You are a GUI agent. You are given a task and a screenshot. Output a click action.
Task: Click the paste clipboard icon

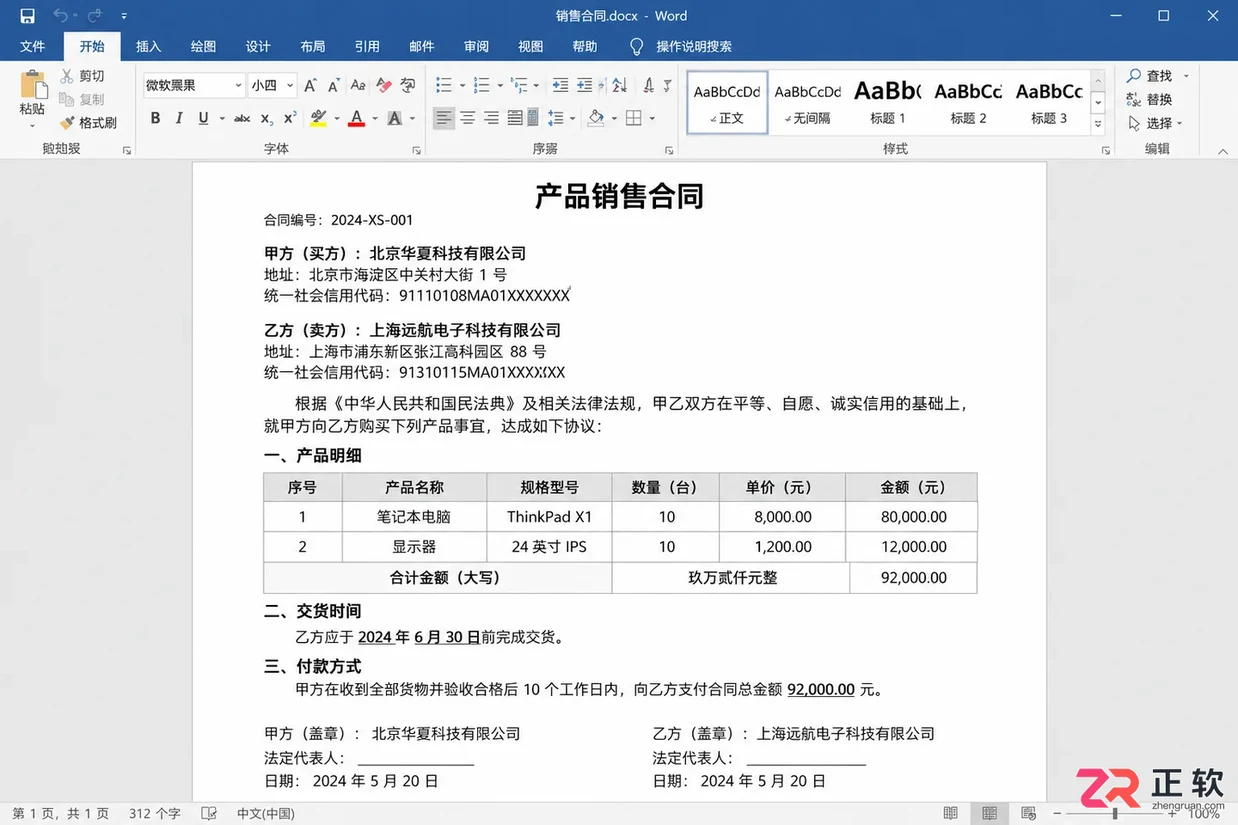tap(32, 85)
